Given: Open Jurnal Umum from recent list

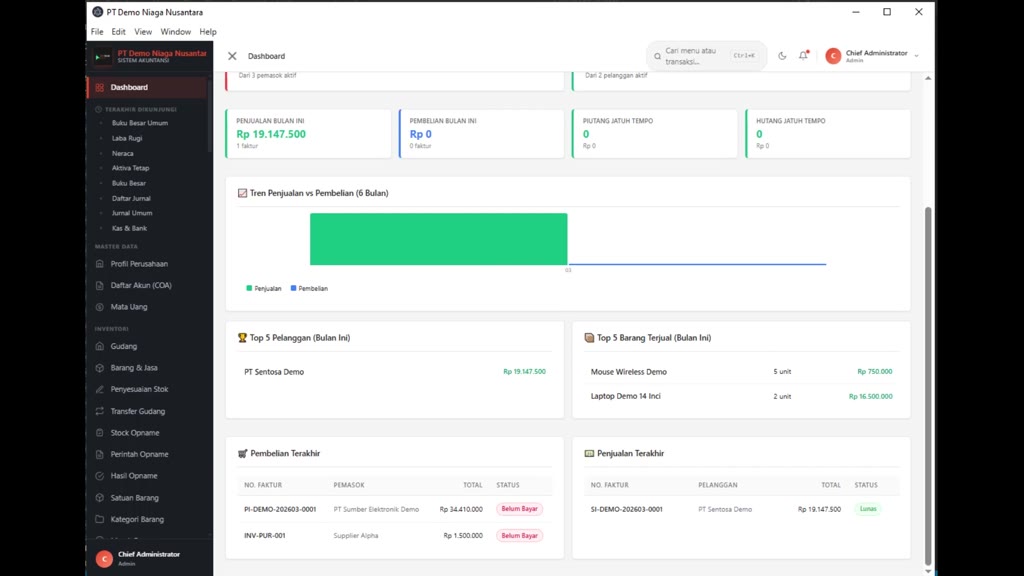Looking at the screenshot, I should point(132,213).
